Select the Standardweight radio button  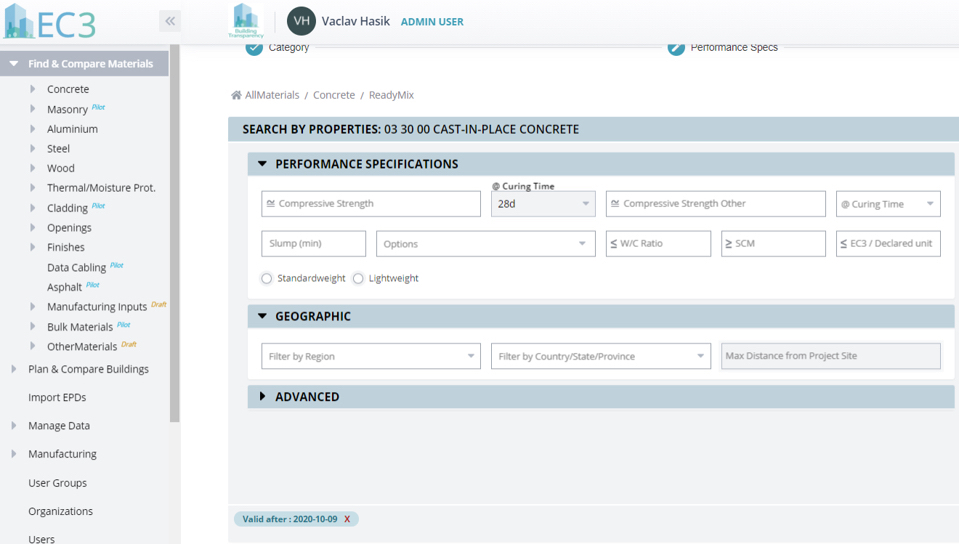click(267, 279)
